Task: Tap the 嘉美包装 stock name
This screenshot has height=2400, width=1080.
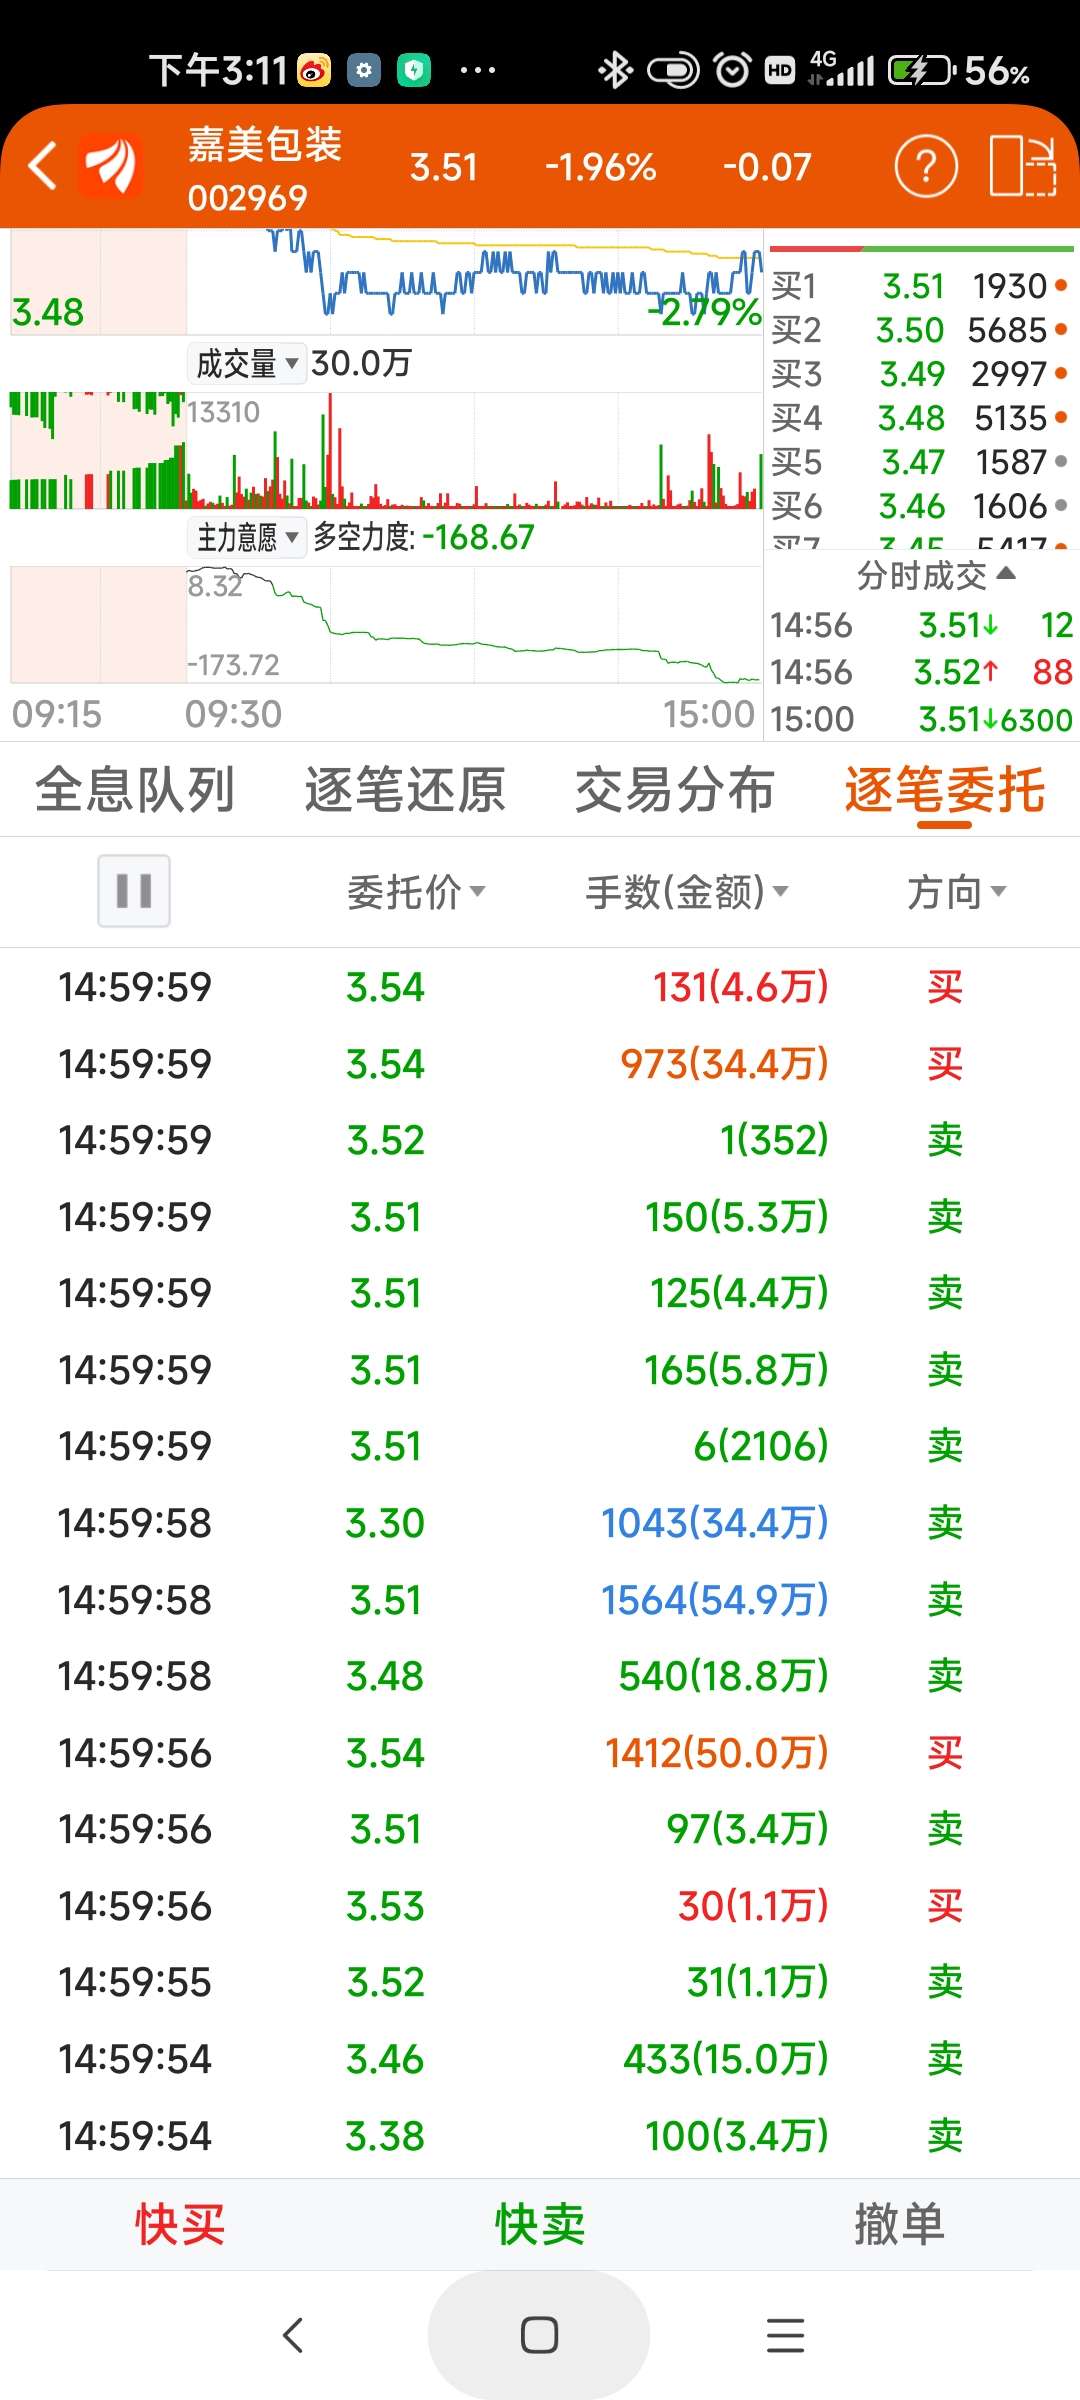Action: [265, 144]
